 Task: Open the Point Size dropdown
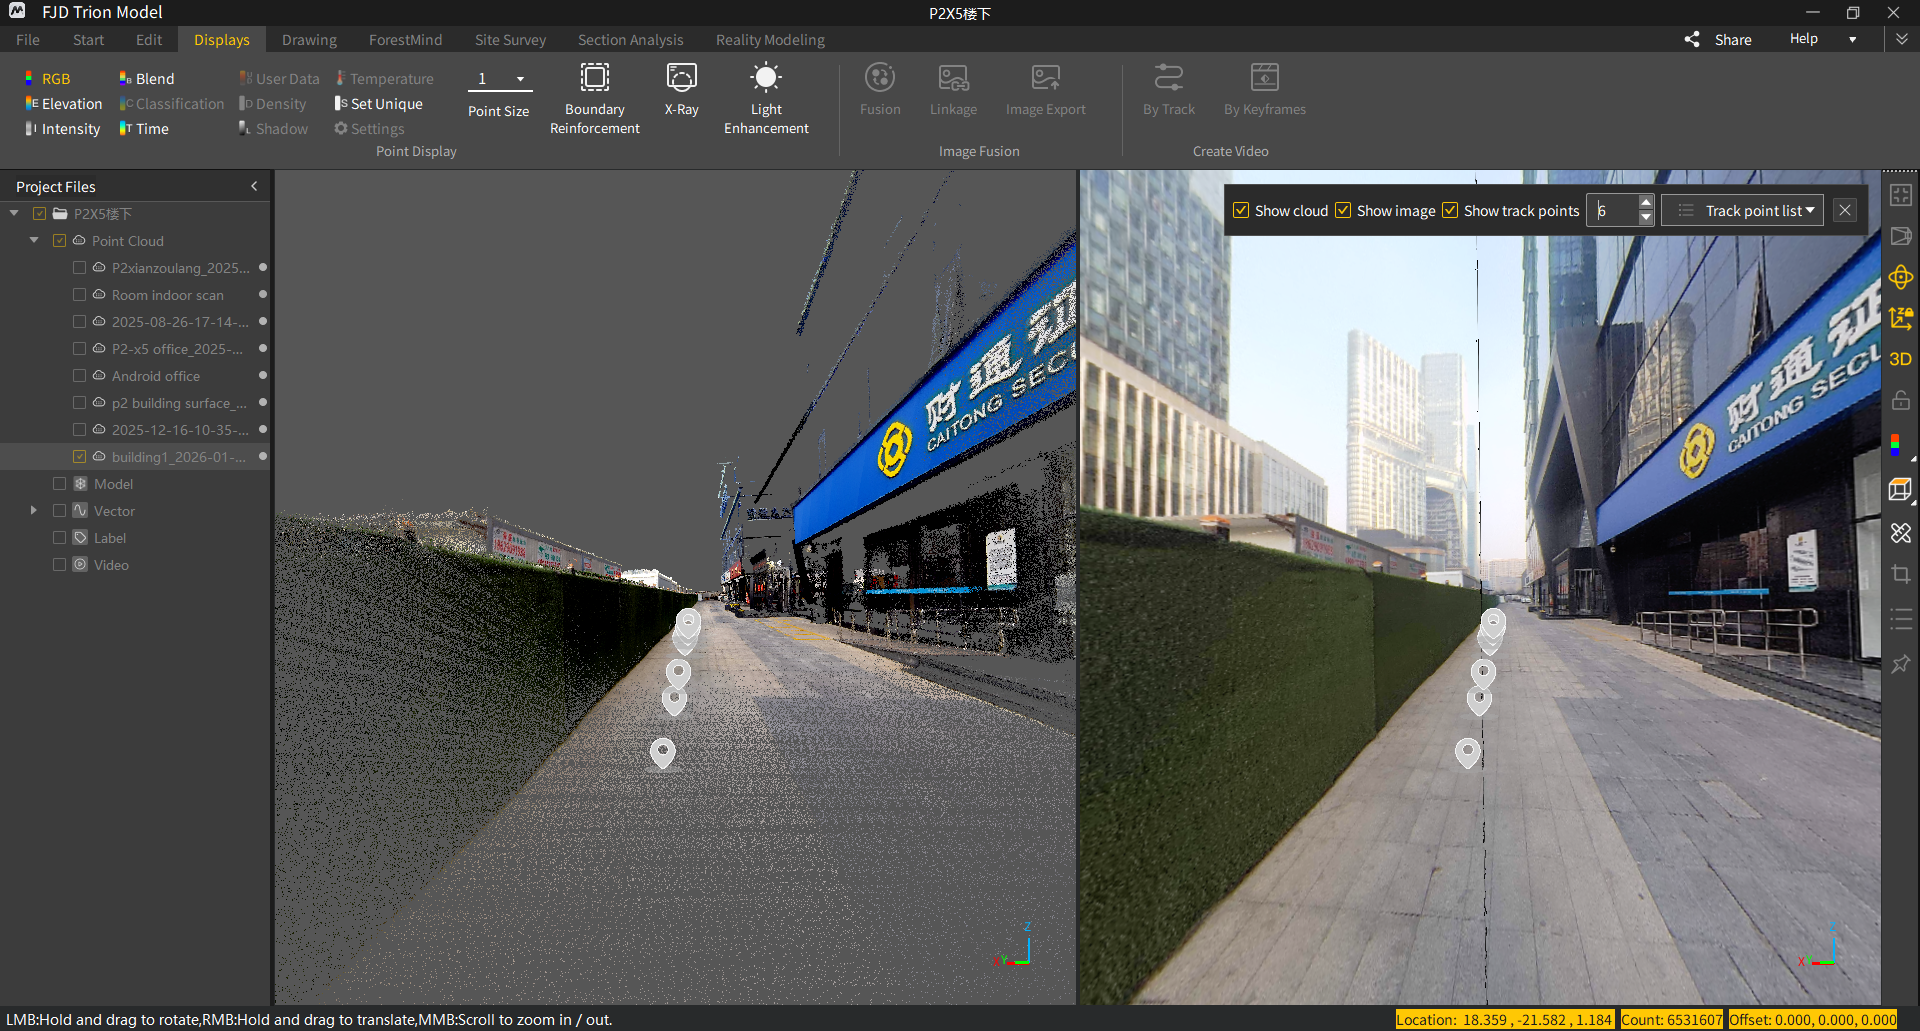pyautogui.click(x=520, y=79)
